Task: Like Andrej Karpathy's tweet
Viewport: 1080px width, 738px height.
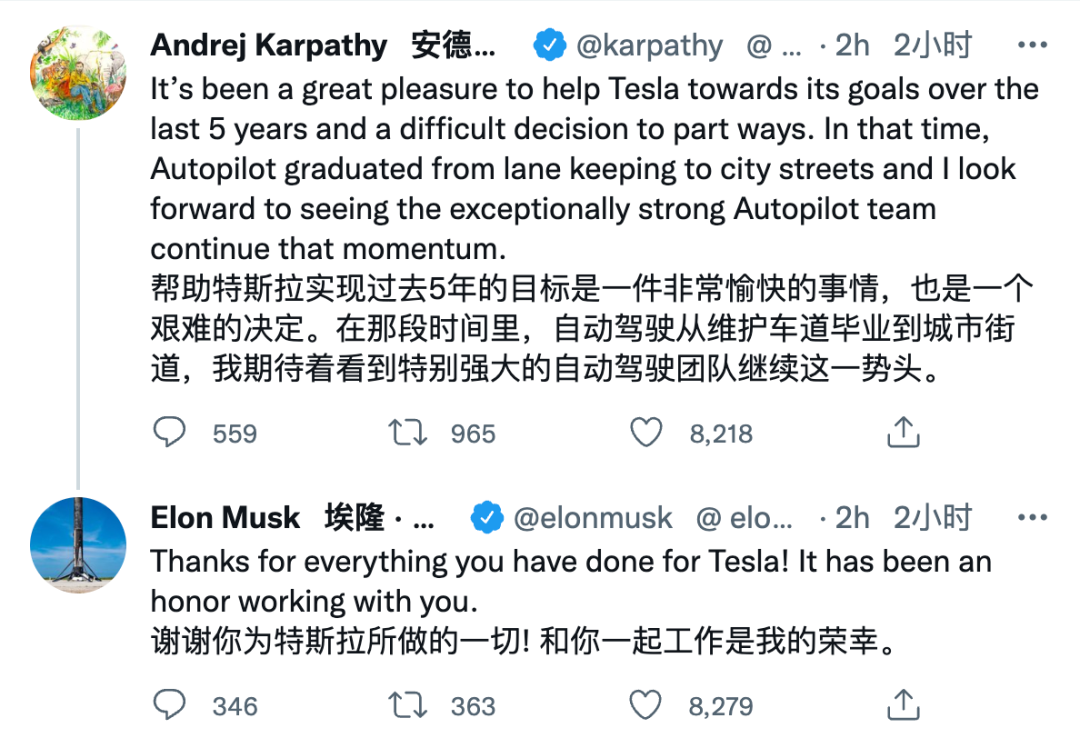Action: (x=647, y=433)
